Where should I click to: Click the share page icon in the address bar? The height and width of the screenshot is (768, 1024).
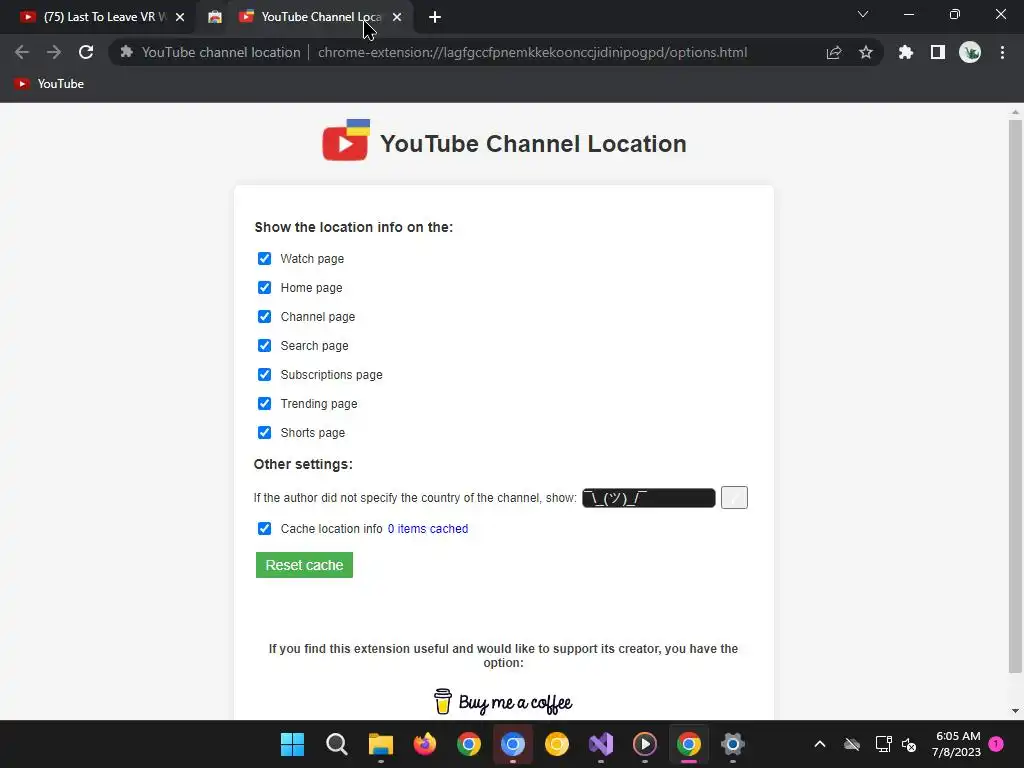tap(834, 52)
